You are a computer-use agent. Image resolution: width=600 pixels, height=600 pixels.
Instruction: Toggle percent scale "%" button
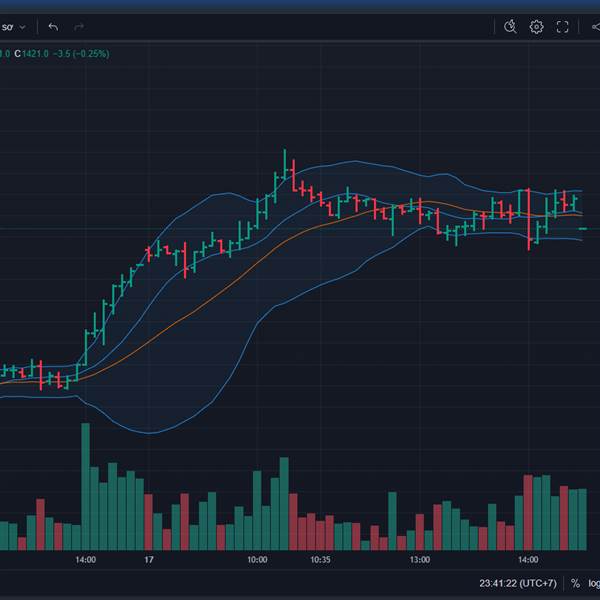575,583
